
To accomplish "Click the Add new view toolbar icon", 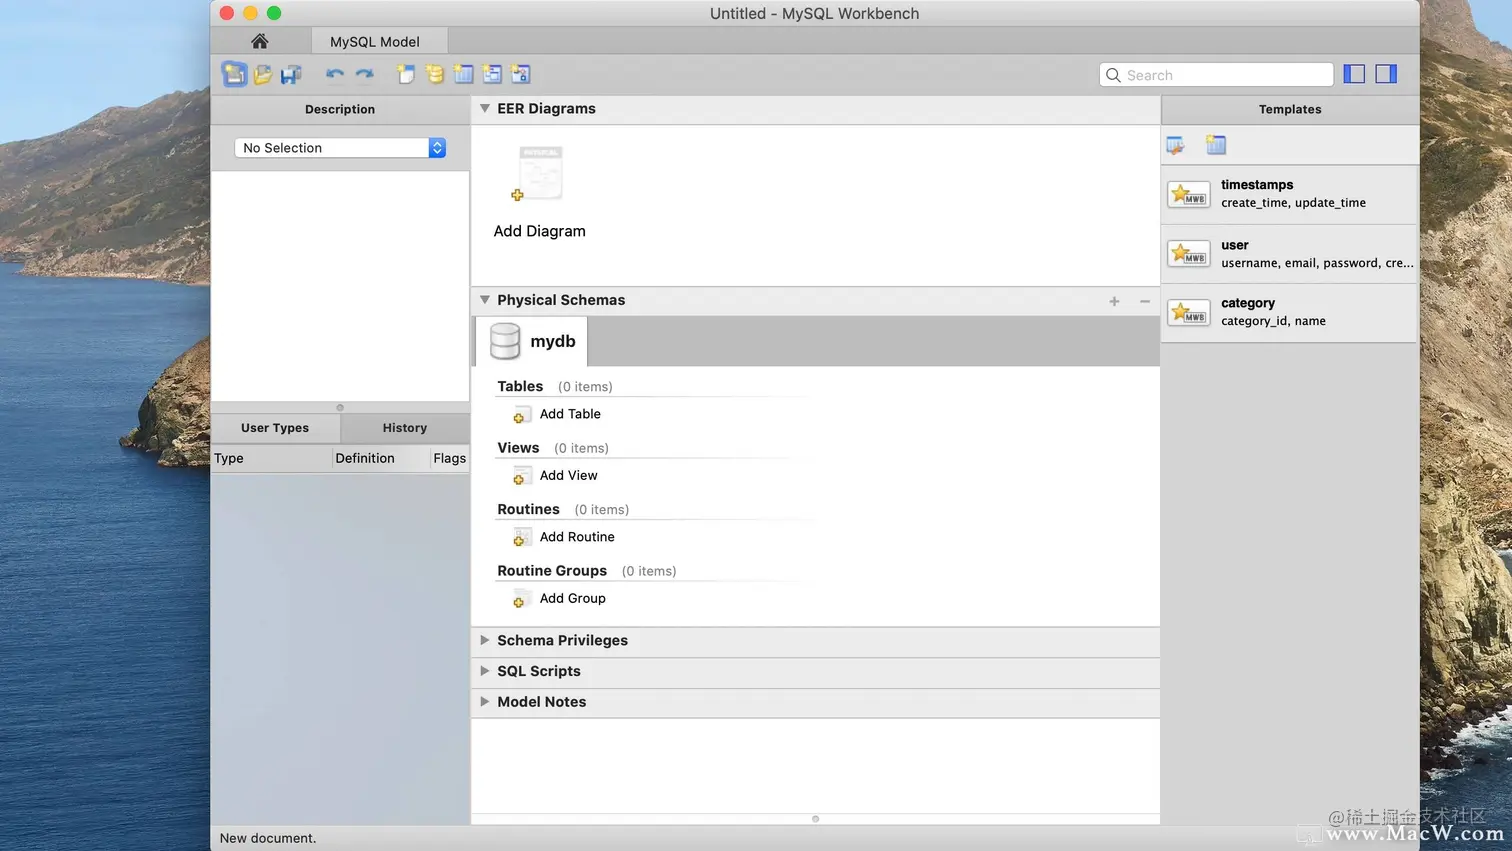I will (492, 74).
